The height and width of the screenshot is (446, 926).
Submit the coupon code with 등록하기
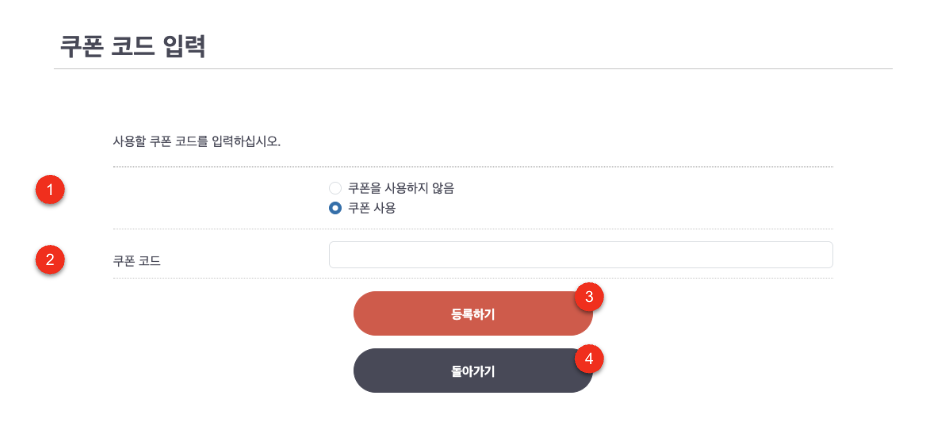(x=472, y=314)
